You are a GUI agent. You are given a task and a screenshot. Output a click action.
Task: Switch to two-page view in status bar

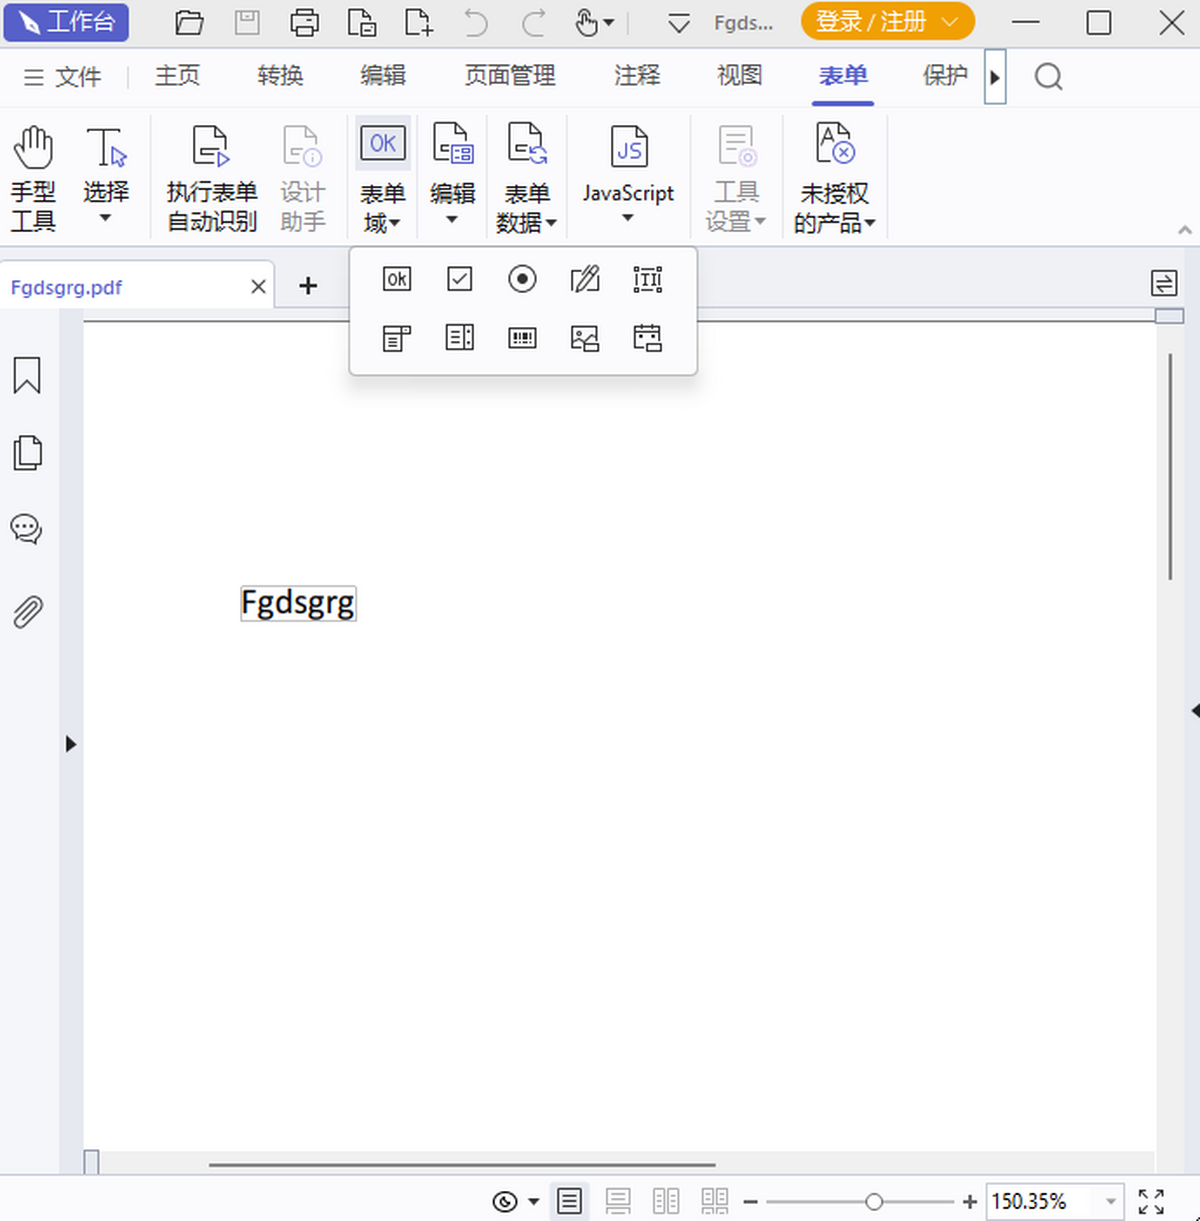(x=666, y=1201)
